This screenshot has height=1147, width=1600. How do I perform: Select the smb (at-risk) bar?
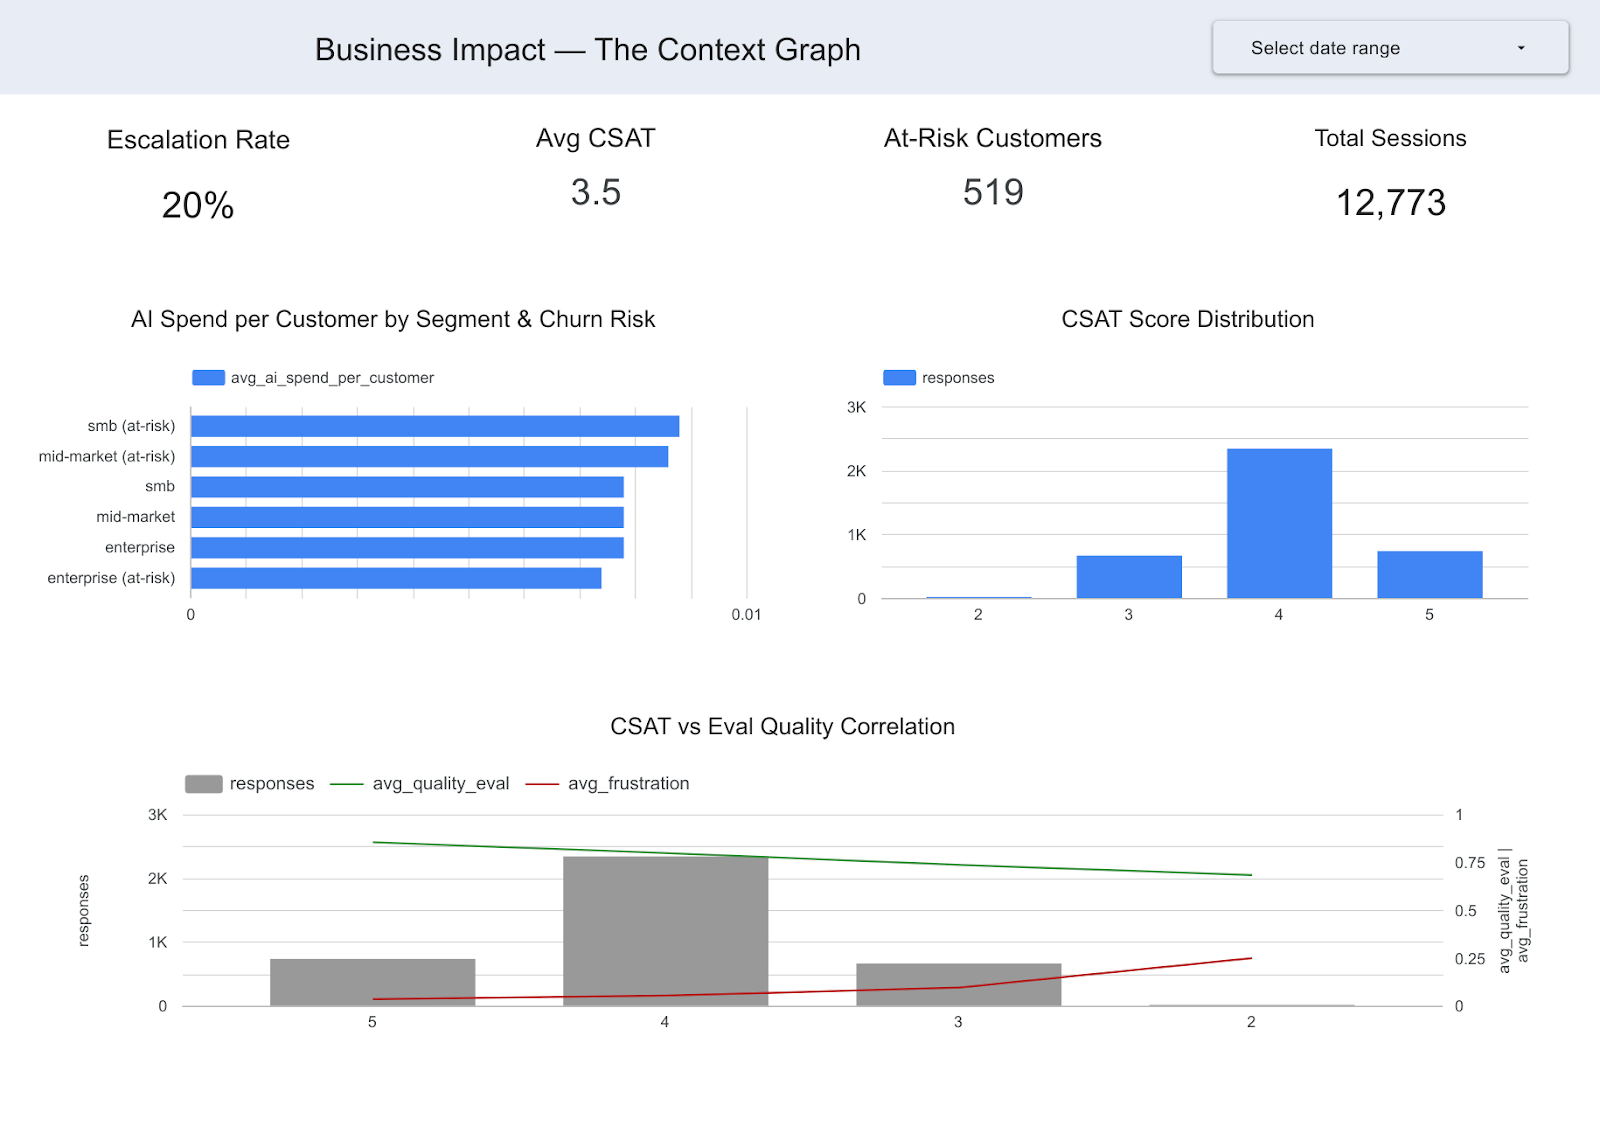(430, 425)
